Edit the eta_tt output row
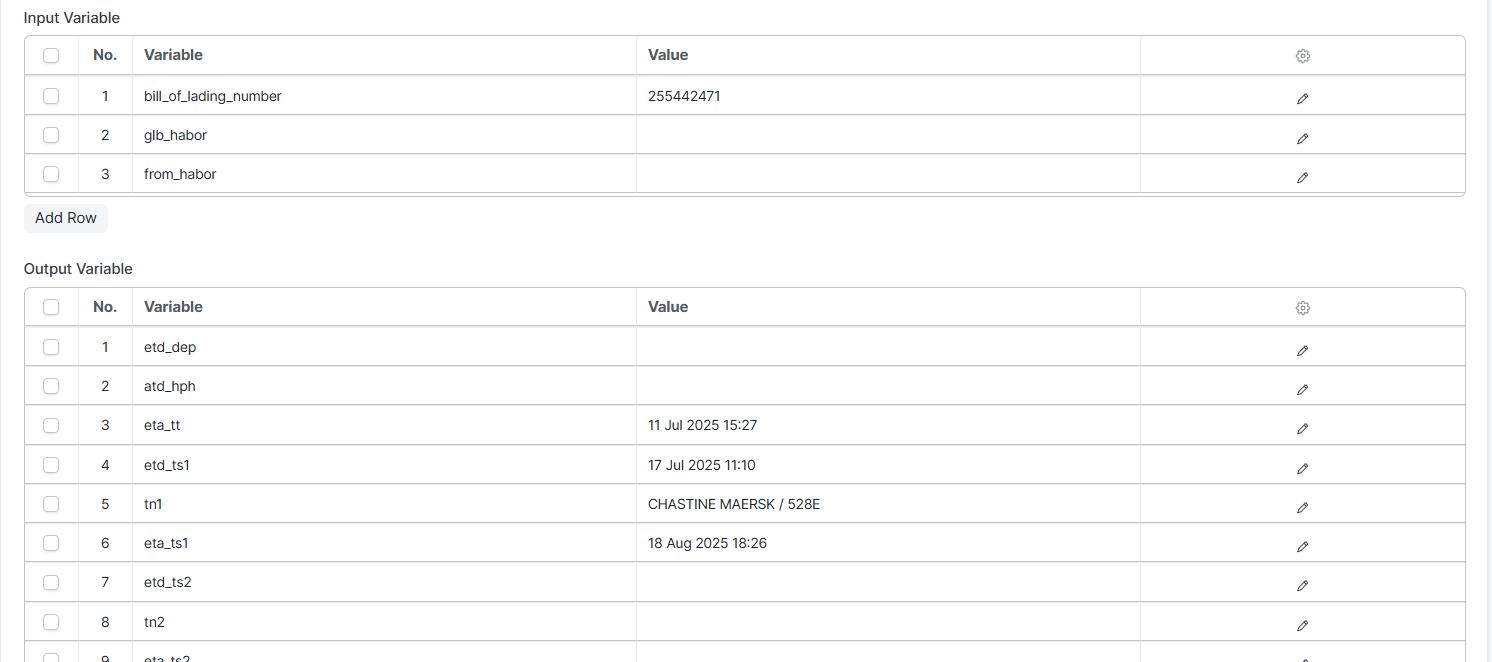The image size is (1492, 662). click(x=1302, y=428)
